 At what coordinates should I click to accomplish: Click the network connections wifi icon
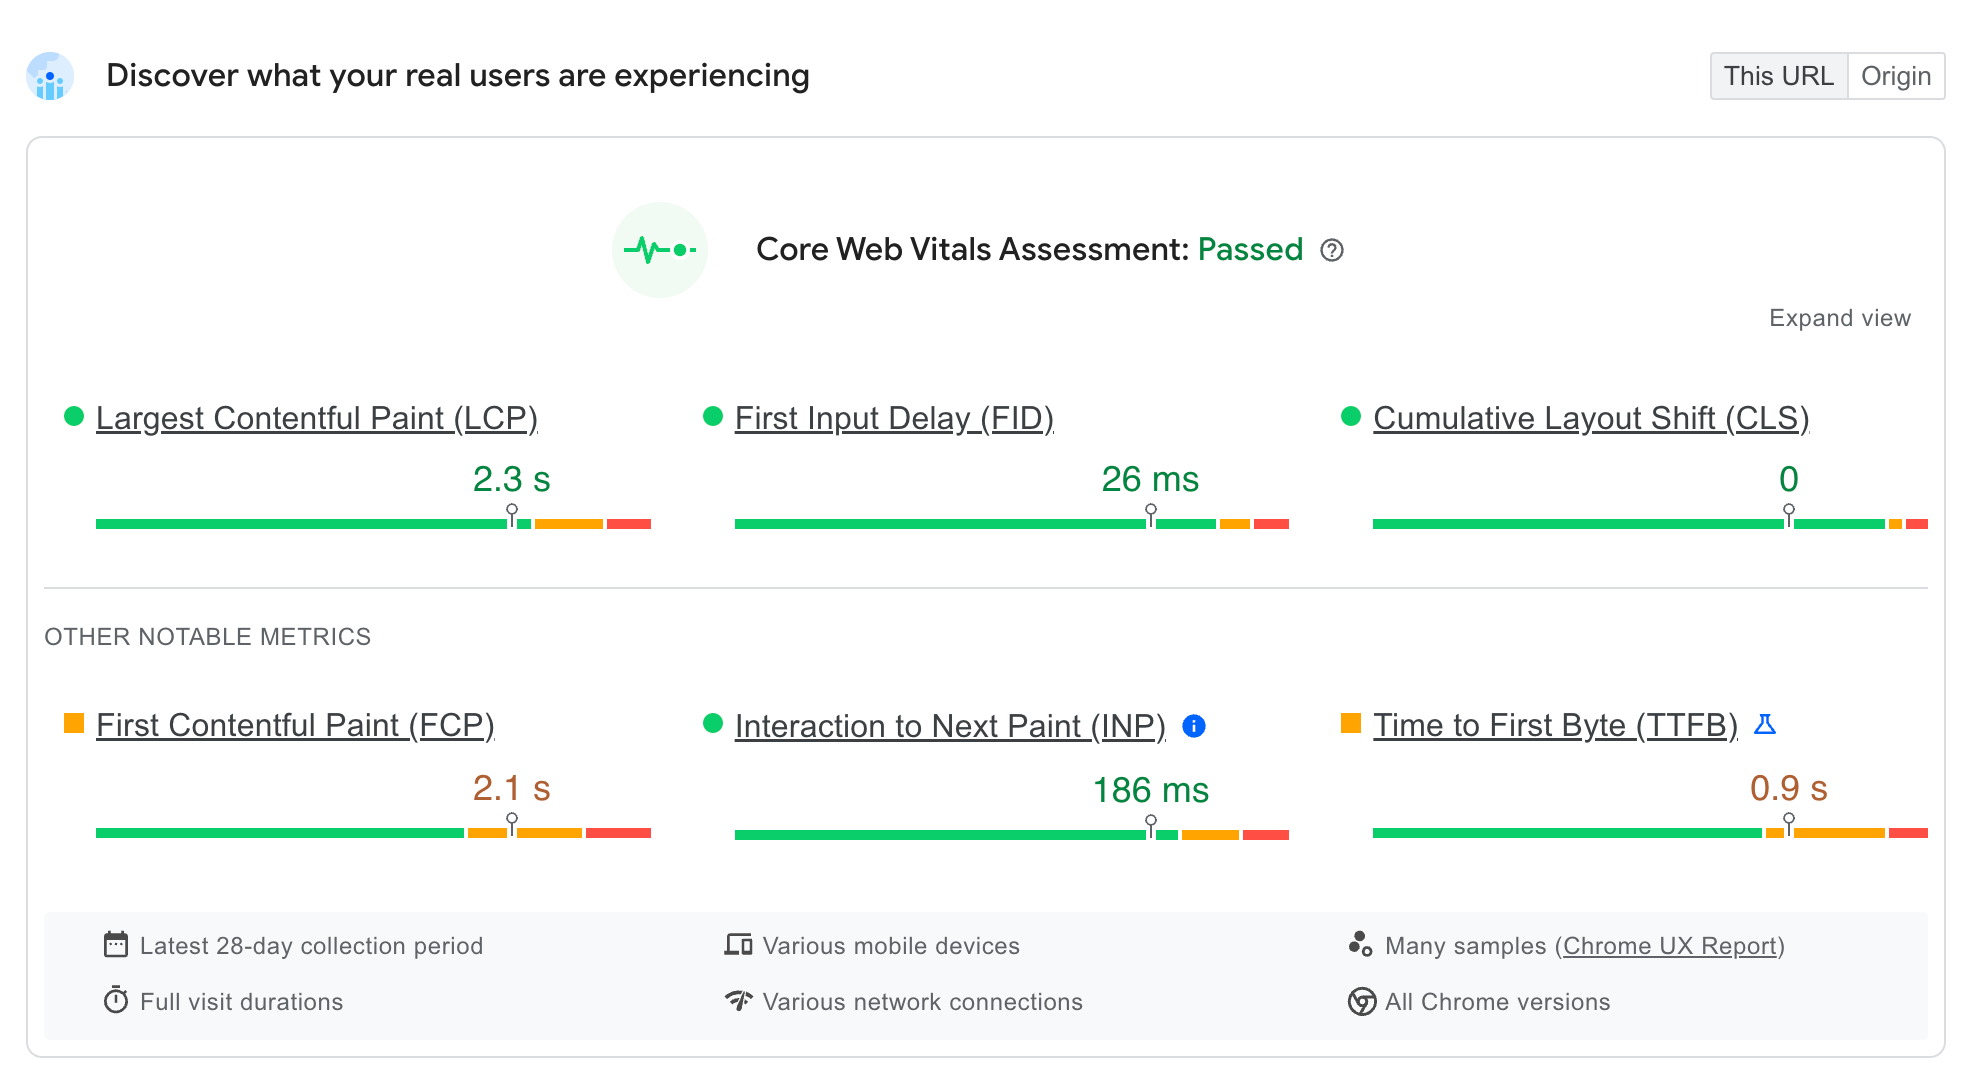738,1001
